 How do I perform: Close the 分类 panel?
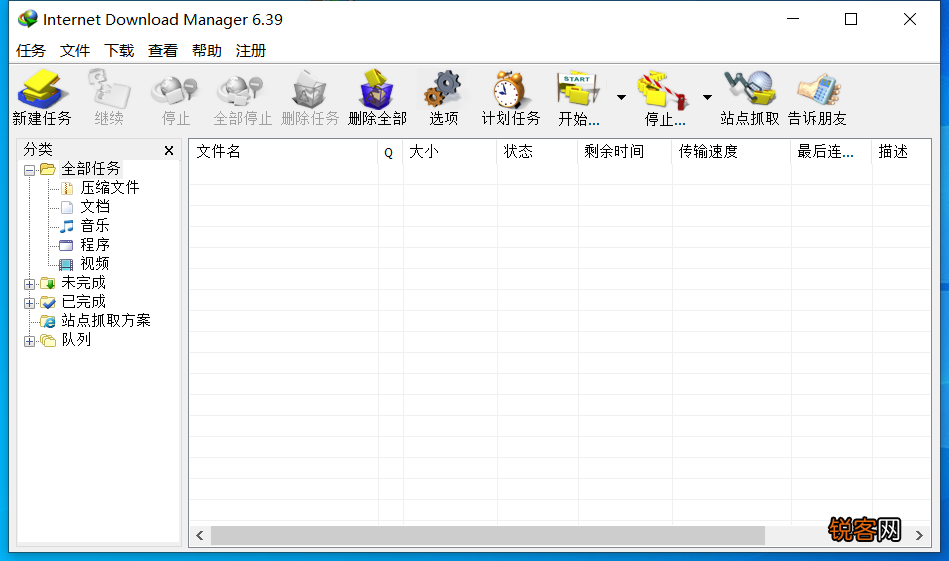pyautogui.click(x=169, y=151)
